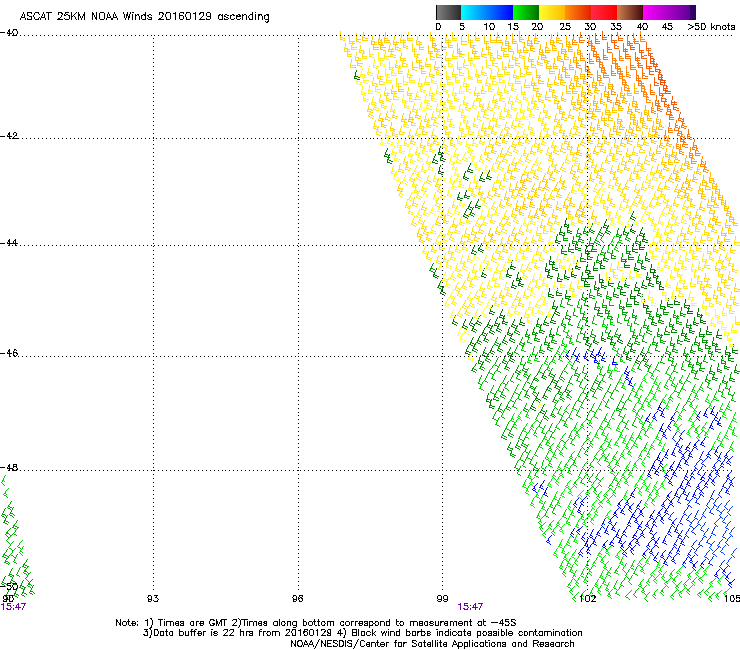Click the legend number '10'
Viewport: 740px width, 650px height.
point(489,27)
